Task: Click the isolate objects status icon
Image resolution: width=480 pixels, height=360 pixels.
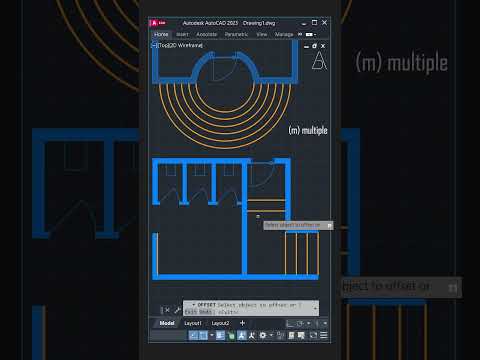Action: (x=291, y=335)
